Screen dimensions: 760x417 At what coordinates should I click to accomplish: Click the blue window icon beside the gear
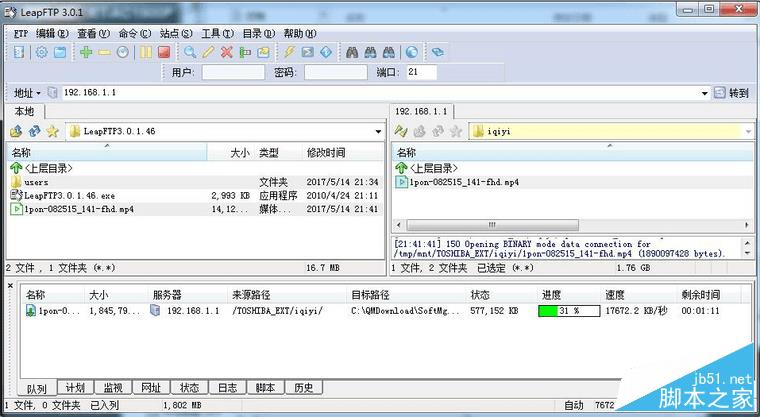coord(60,52)
